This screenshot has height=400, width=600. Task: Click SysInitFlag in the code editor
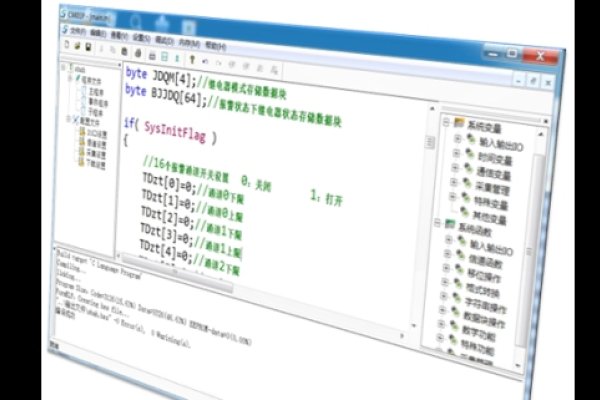[x=174, y=132]
